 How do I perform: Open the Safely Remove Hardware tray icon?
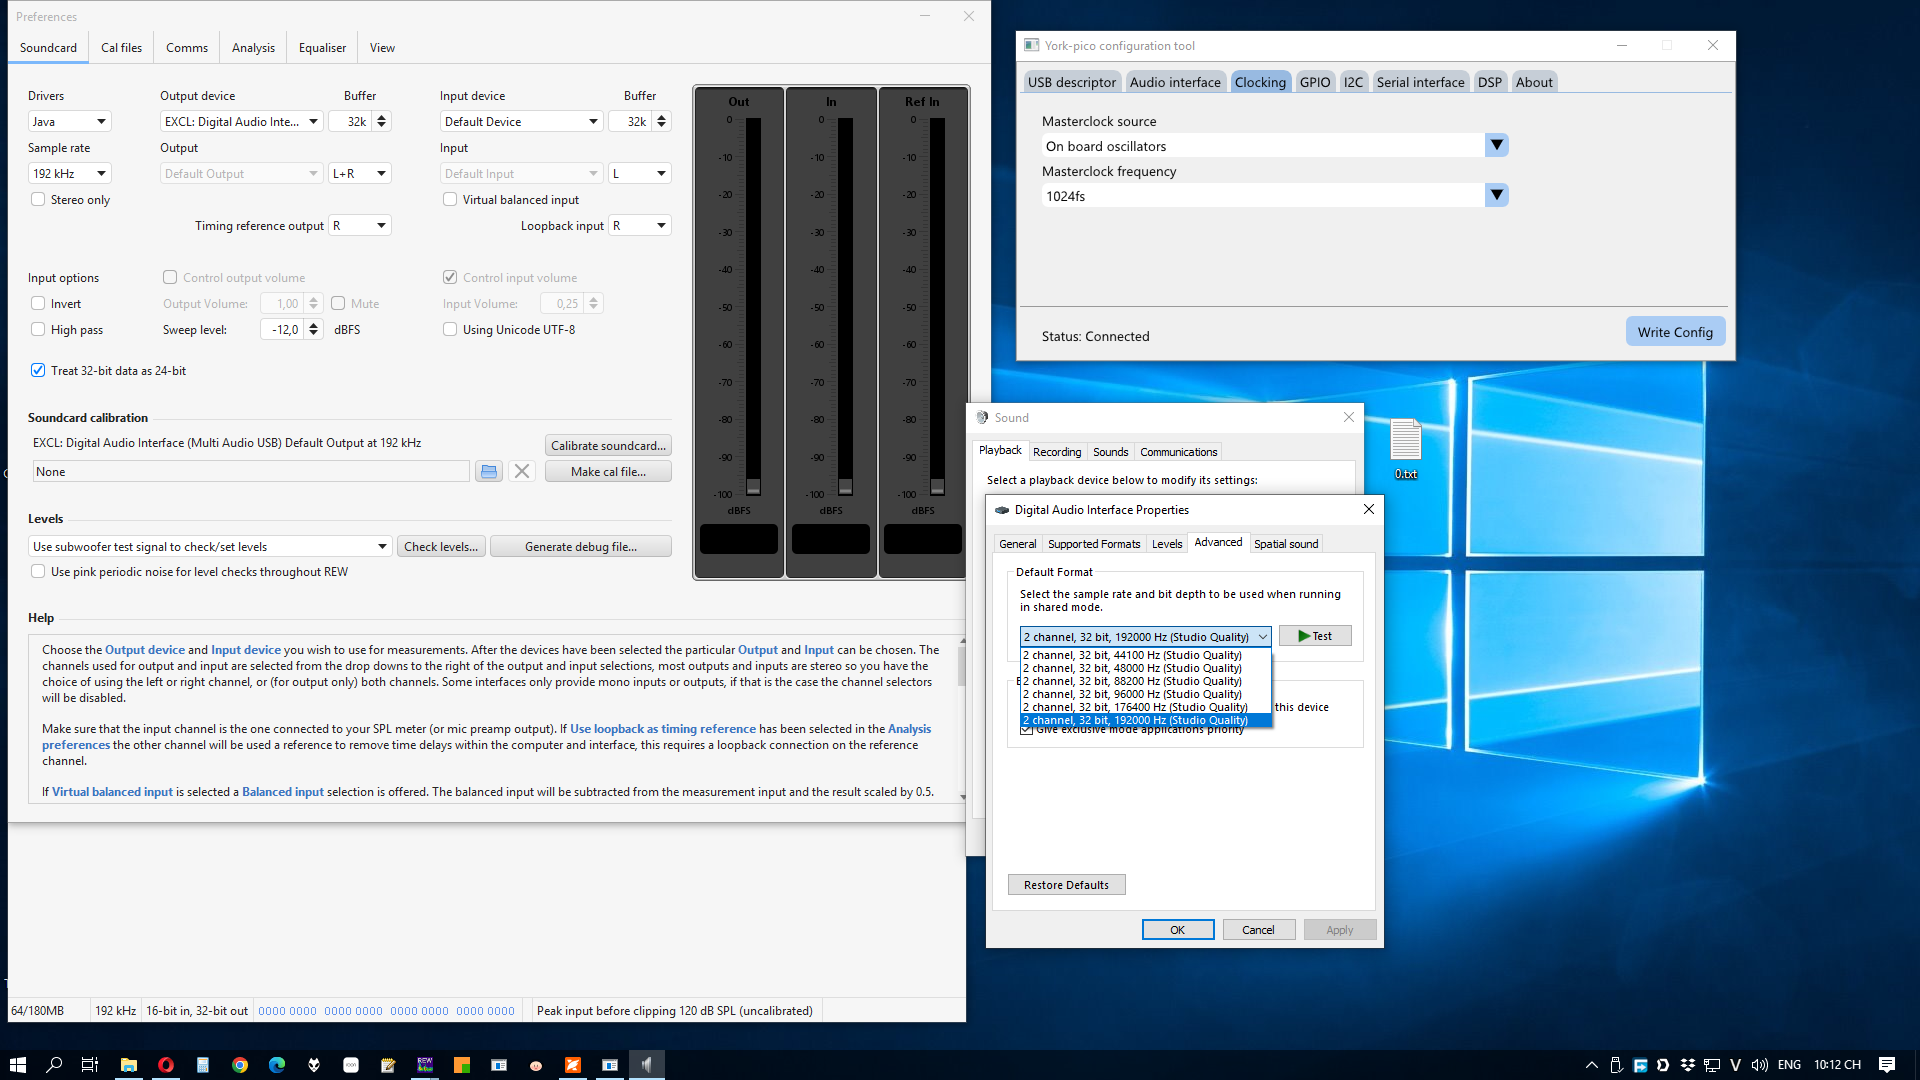click(x=1616, y=1065)
